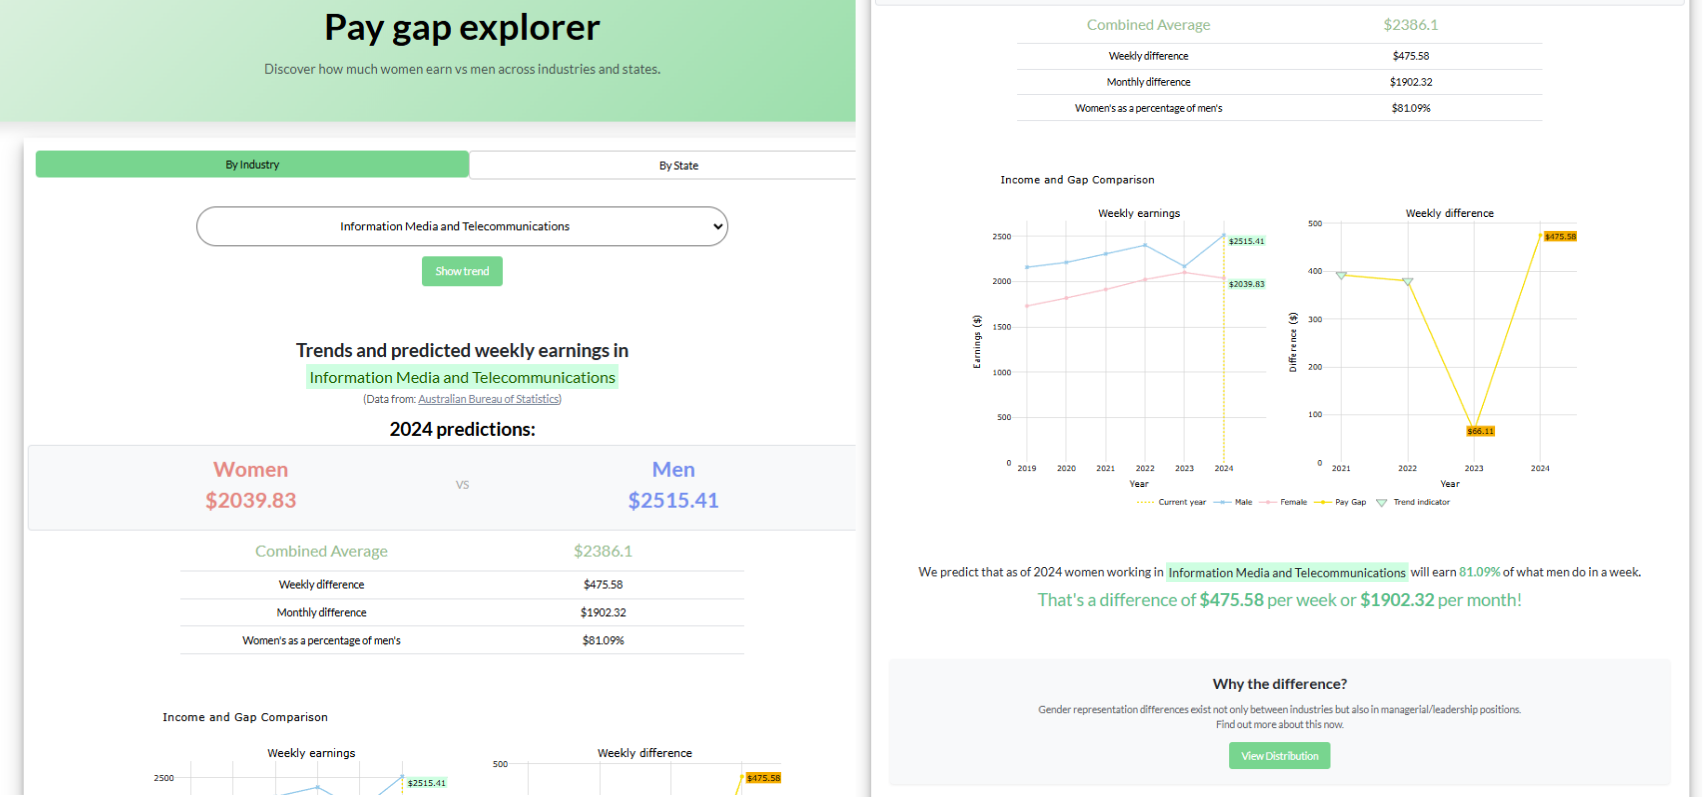
Task: Click the 2022 trend indicator triangle marker
Action: pos(1407,282)
